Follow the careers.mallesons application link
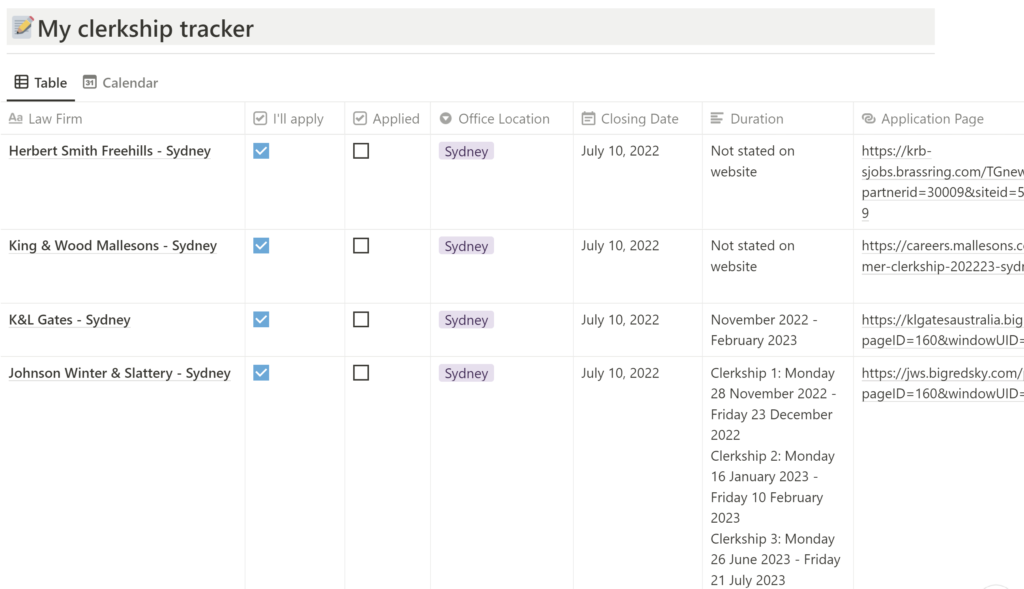The height and width of the screenshot is (589, 1024). pos(942,256)
